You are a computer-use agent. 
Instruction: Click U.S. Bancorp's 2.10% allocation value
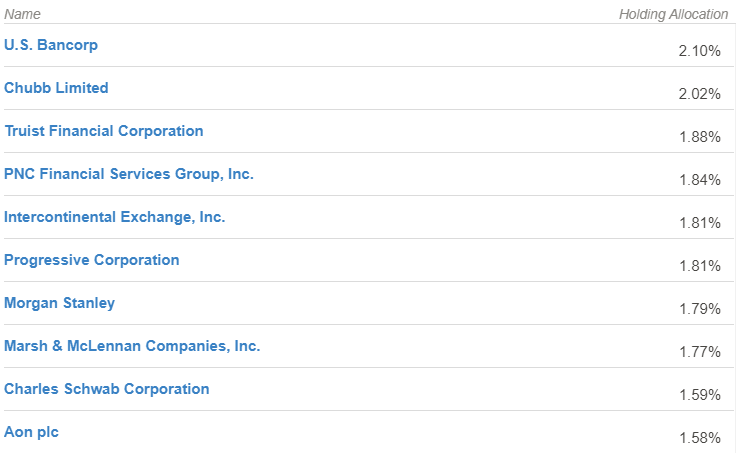[699, 51]
